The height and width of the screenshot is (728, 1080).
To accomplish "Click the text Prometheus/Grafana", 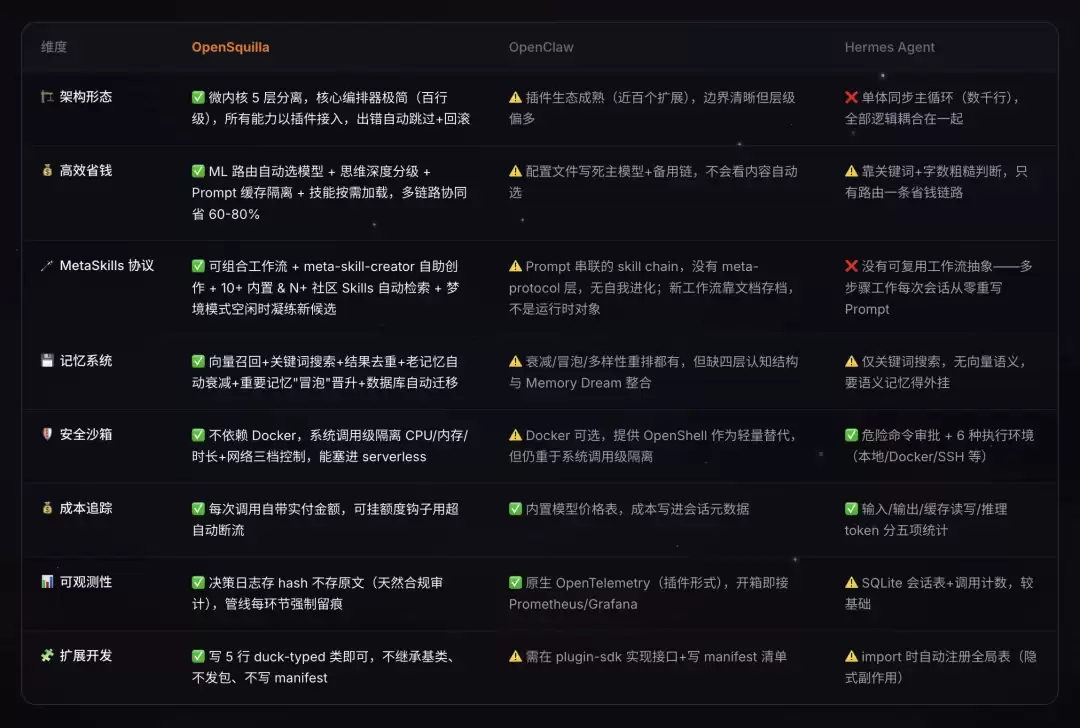I will point(573,604).
